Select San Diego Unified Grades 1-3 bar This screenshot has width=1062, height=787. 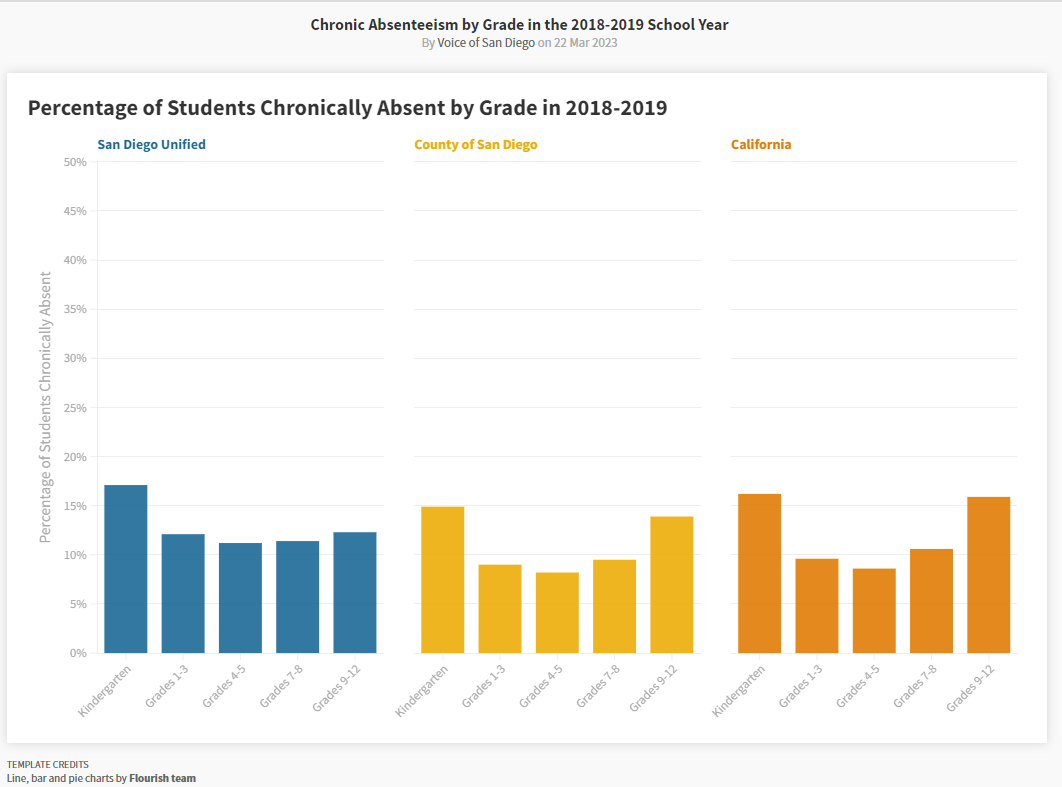183,593
